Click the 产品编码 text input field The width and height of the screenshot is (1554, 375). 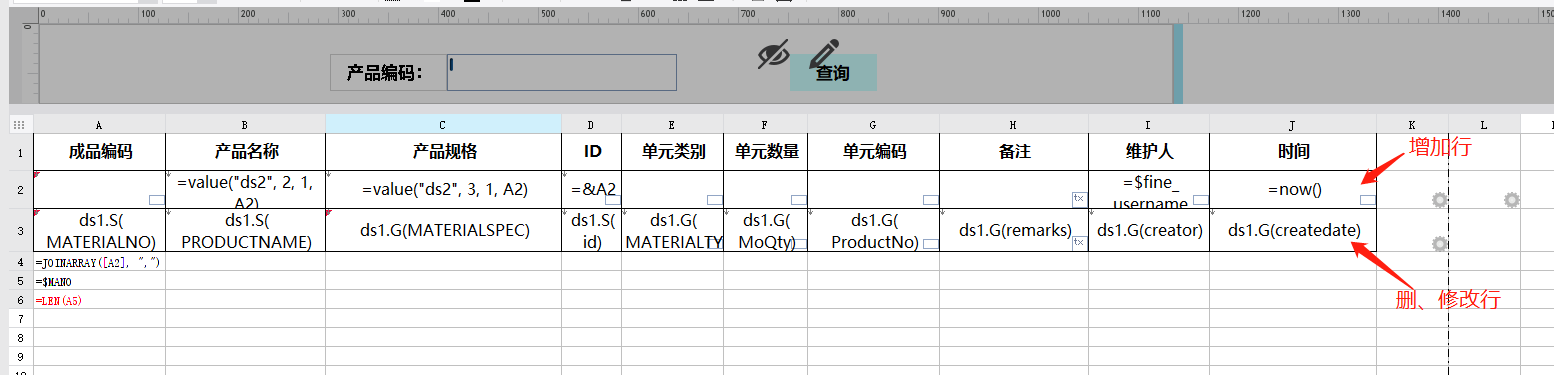coord(562,72)
